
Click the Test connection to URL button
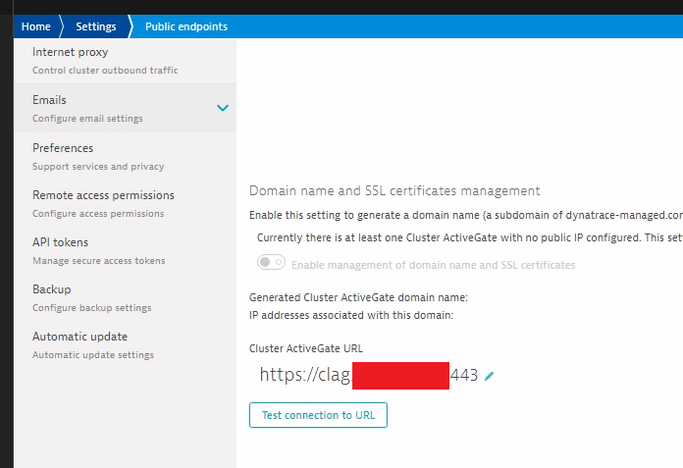click(x=318, y=414)
